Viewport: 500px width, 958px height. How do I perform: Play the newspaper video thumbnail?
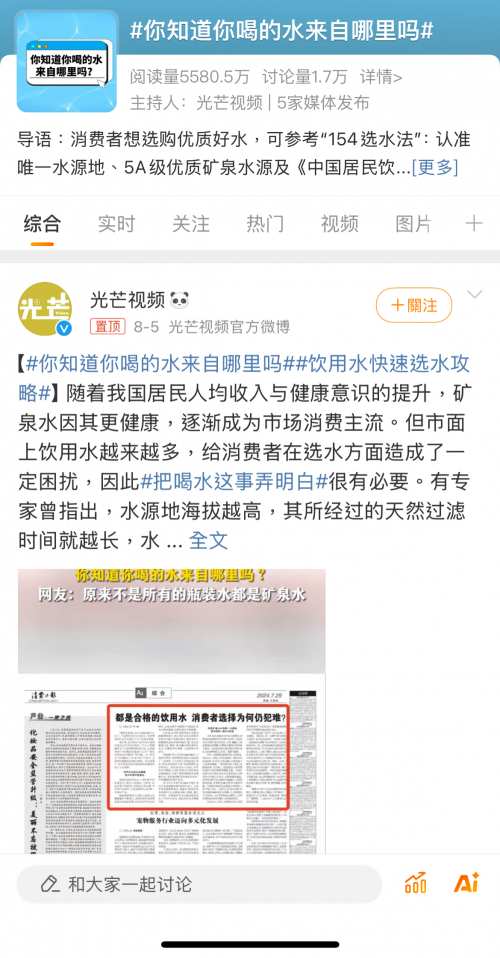pyautogui.click(x=172, y=711)
